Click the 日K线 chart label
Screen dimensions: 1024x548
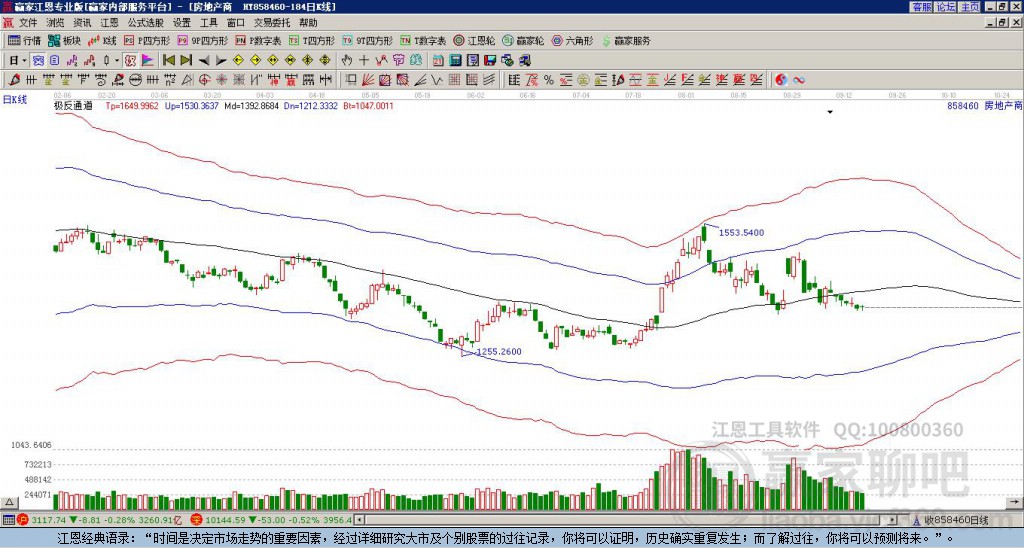pos(14,99)
